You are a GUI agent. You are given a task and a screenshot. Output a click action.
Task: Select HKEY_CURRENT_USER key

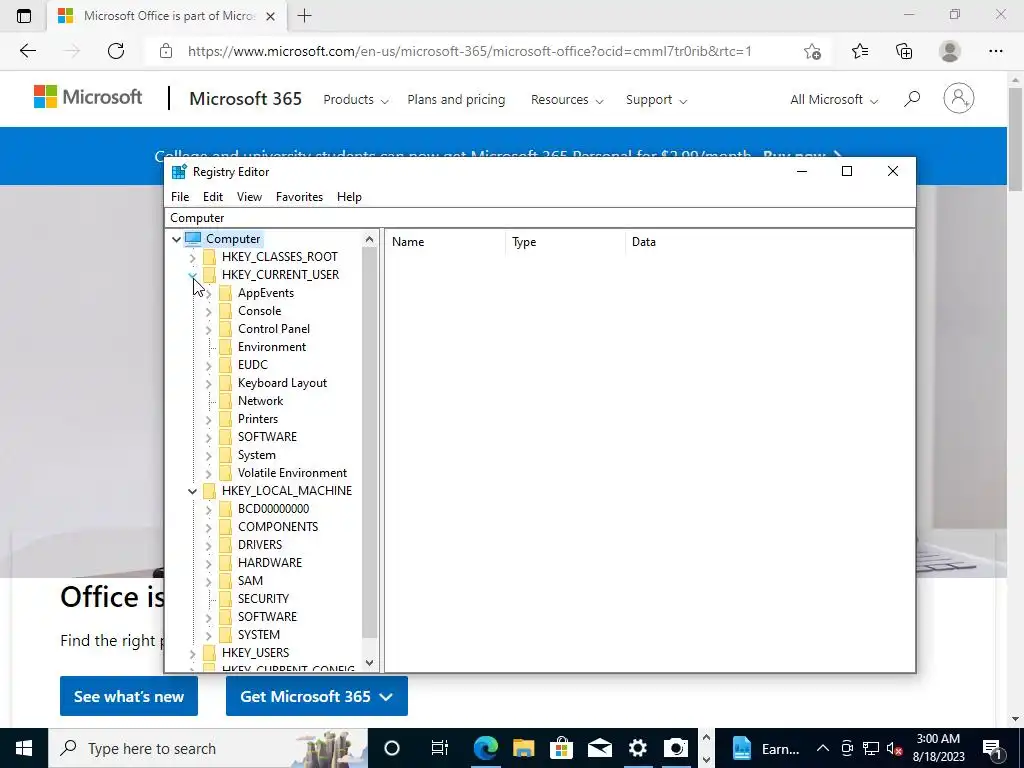tap(280, 275)
